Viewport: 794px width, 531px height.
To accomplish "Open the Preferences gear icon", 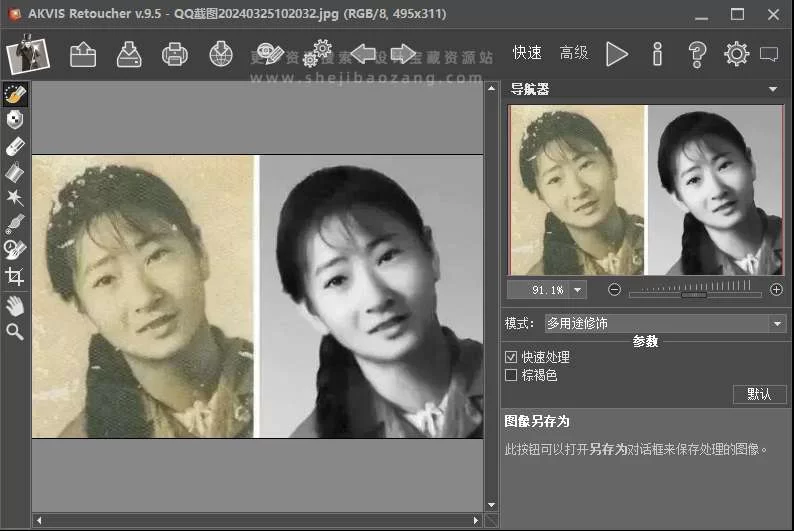I will tap(736, 54).
